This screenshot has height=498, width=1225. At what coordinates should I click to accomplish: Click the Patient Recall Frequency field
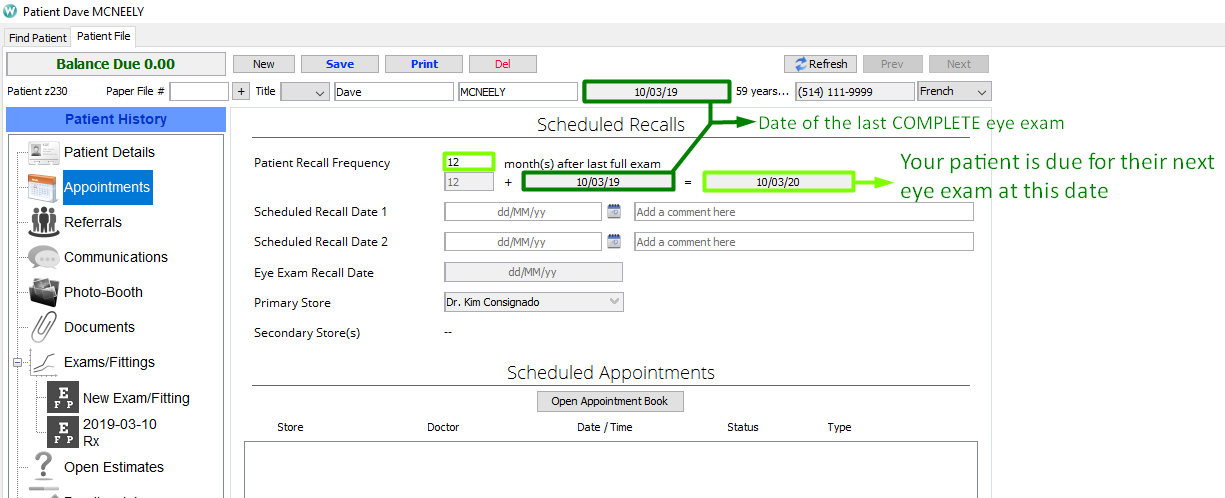pyautogui.click(x=468, y=162)
